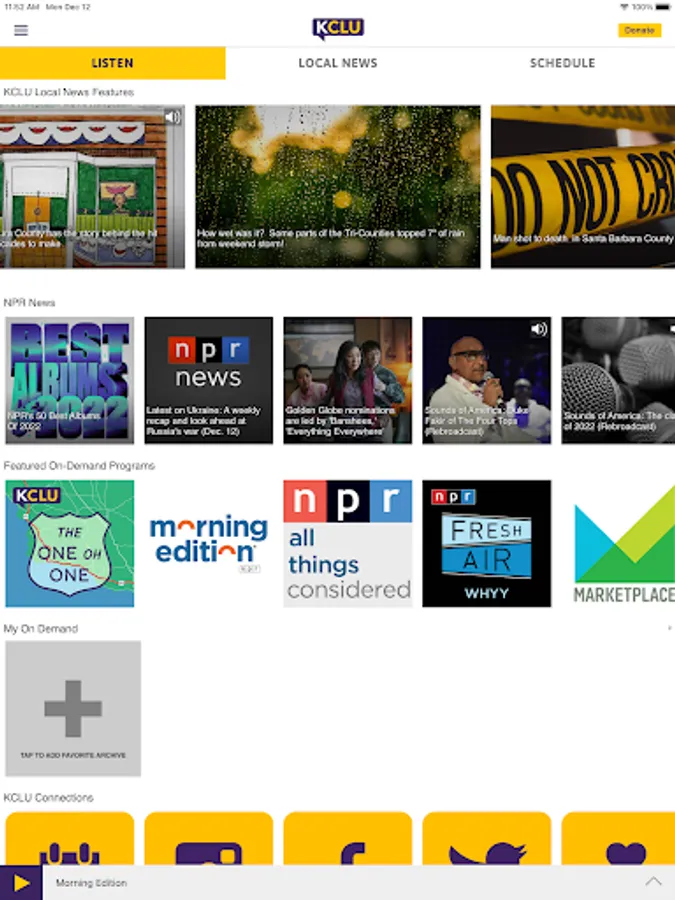The width and height of the screenshot is (675, 900).
Task: Open the Twitter bird connection tile
Action: coord(487,839)
